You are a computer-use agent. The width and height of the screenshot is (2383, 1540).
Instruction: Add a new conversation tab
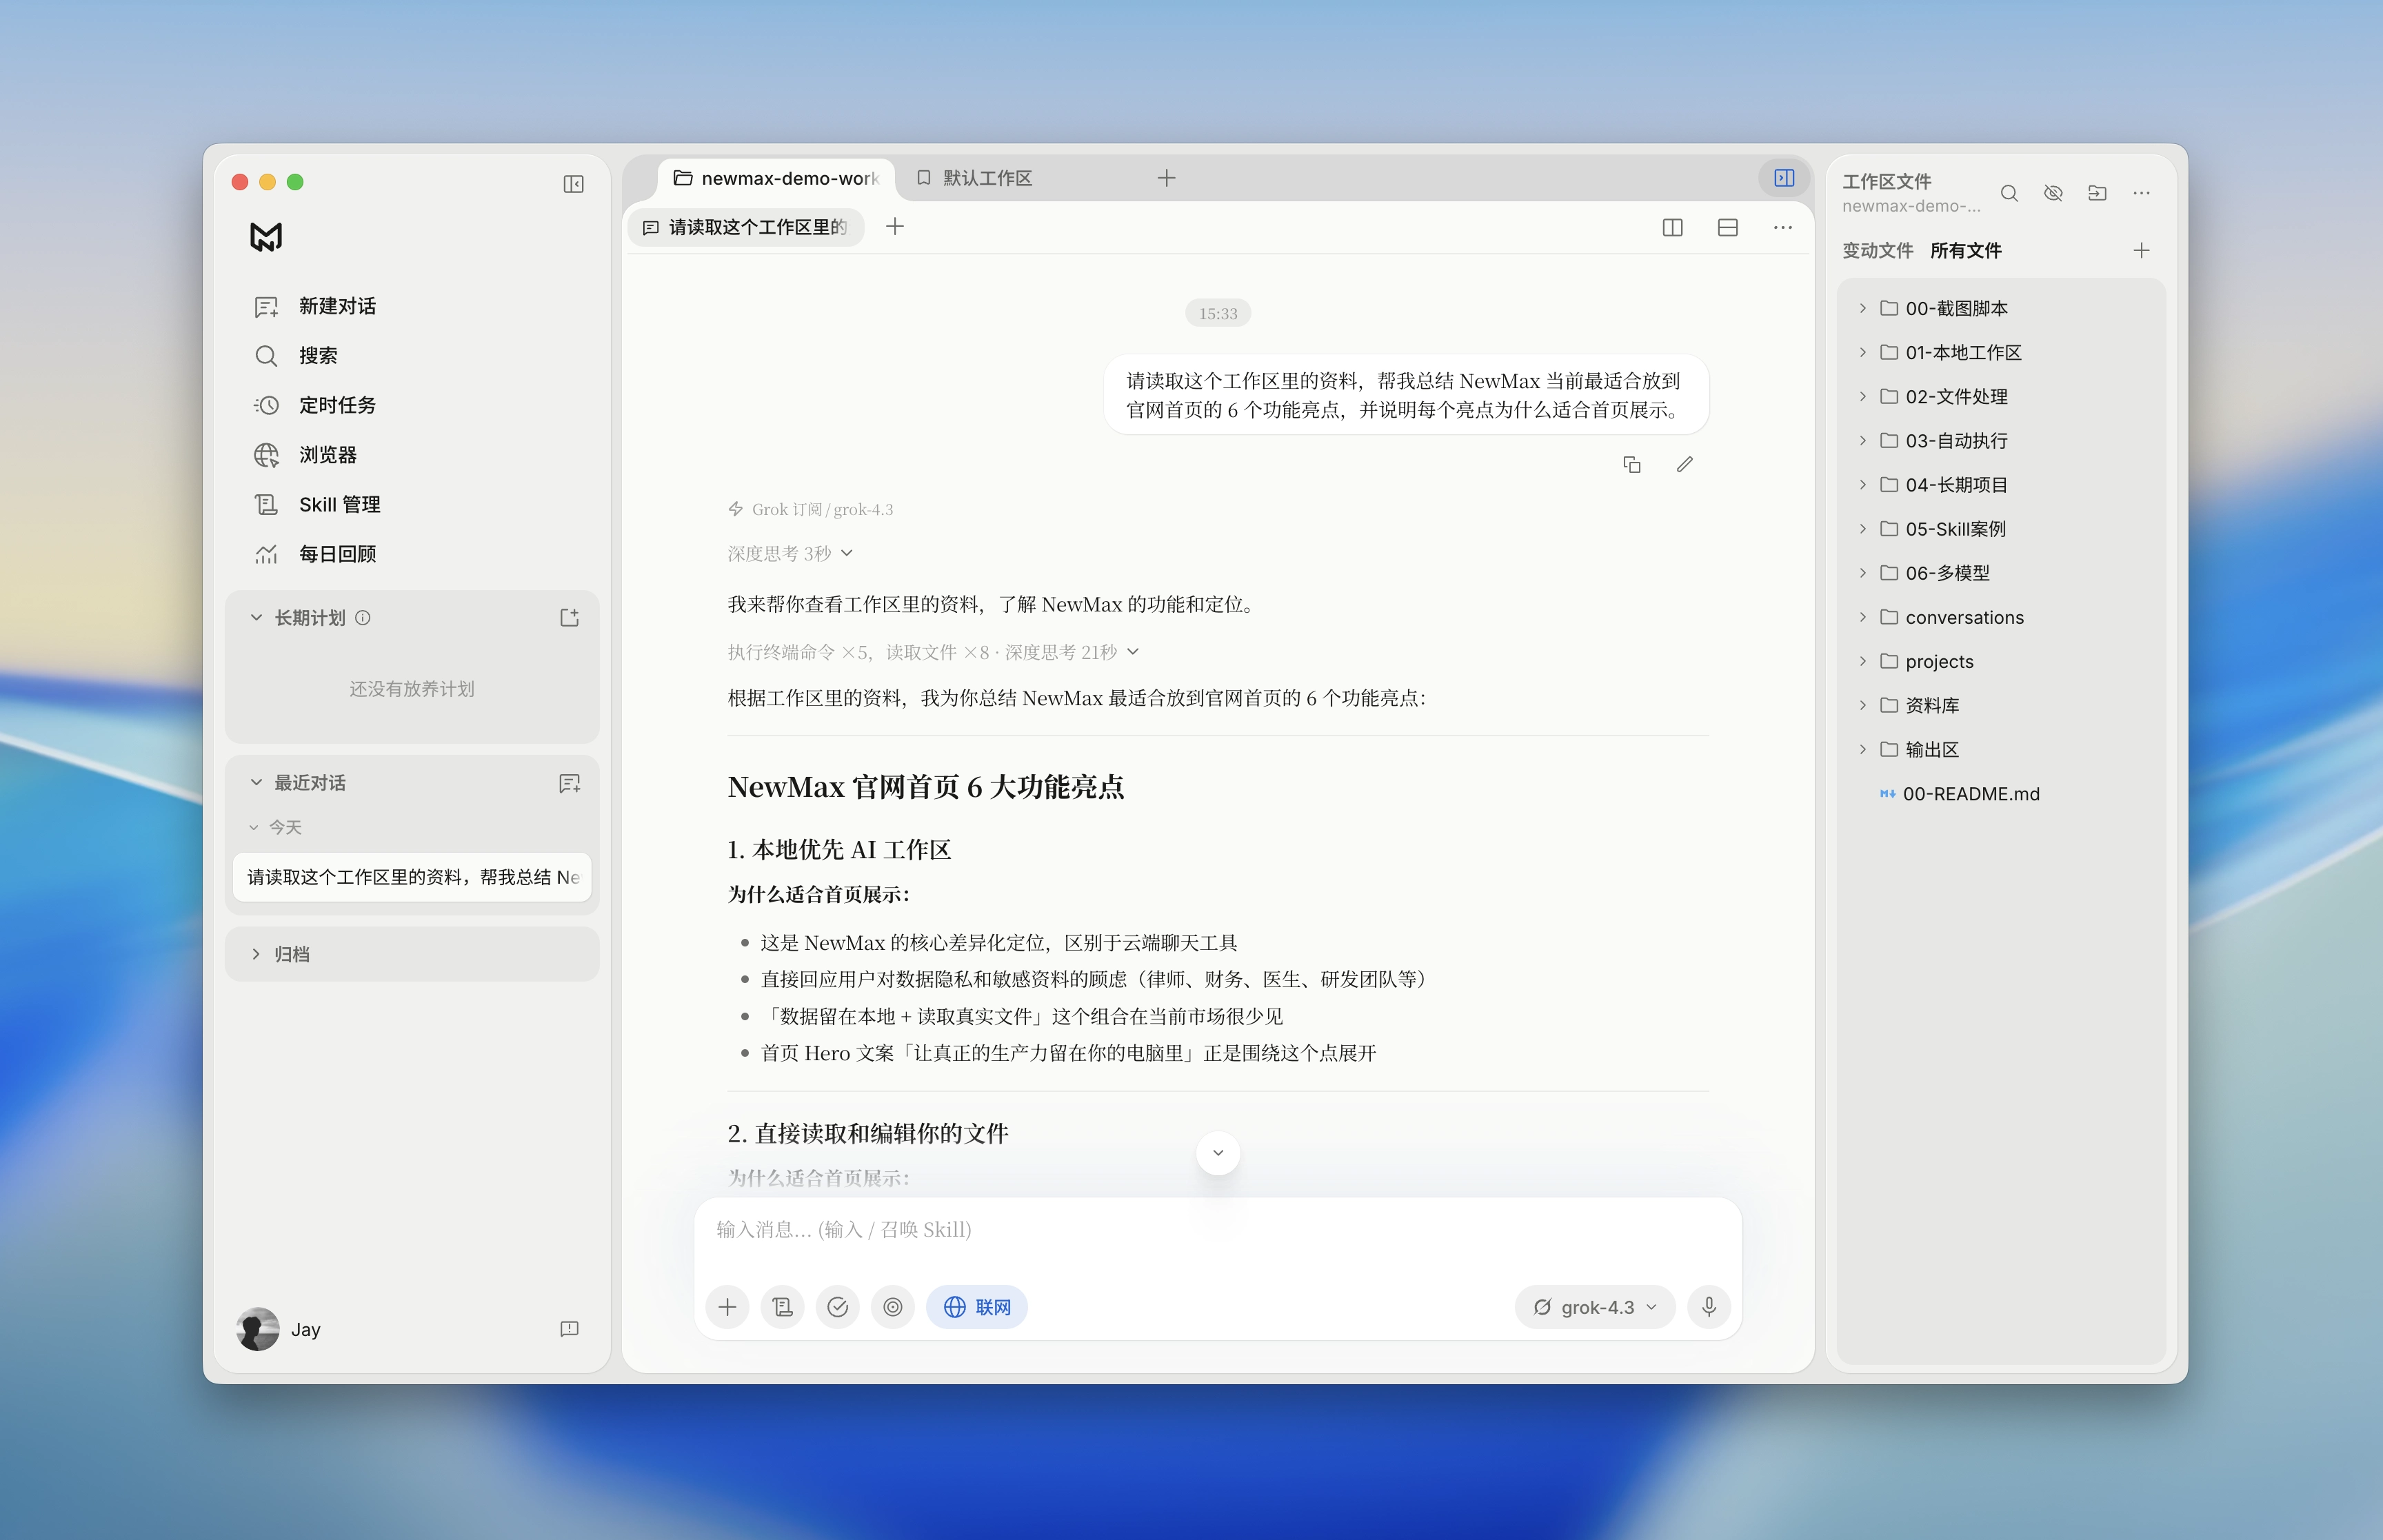pyautogui.click(x=895, y=227)
